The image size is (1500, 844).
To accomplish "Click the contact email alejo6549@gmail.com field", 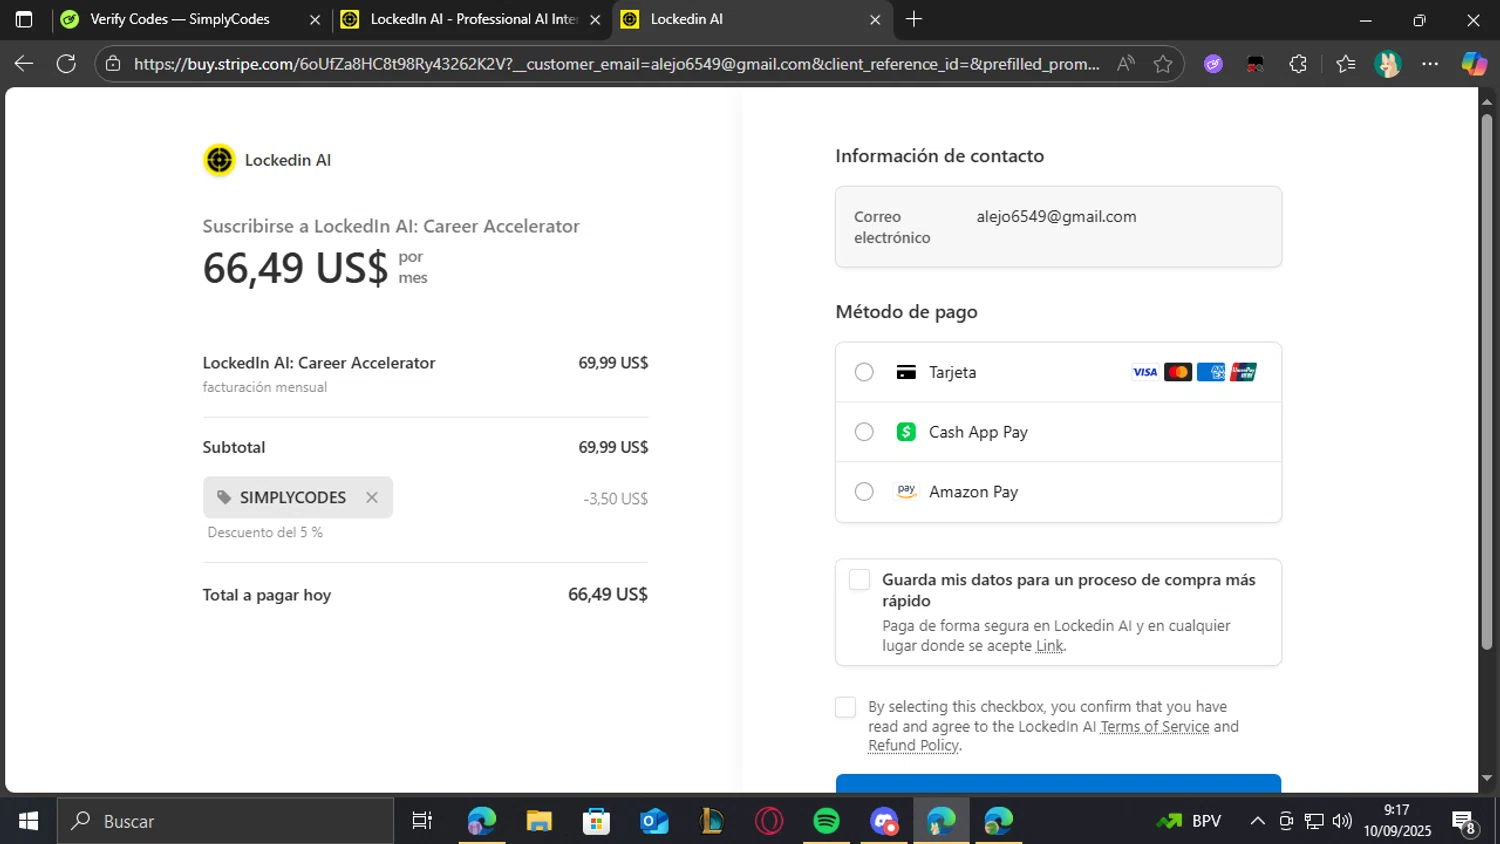I will (x=1058, y=227).
